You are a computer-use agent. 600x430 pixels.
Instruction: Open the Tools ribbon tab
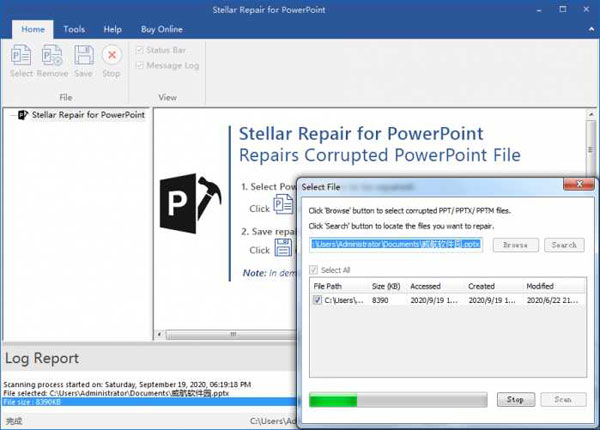coord(74,29)
